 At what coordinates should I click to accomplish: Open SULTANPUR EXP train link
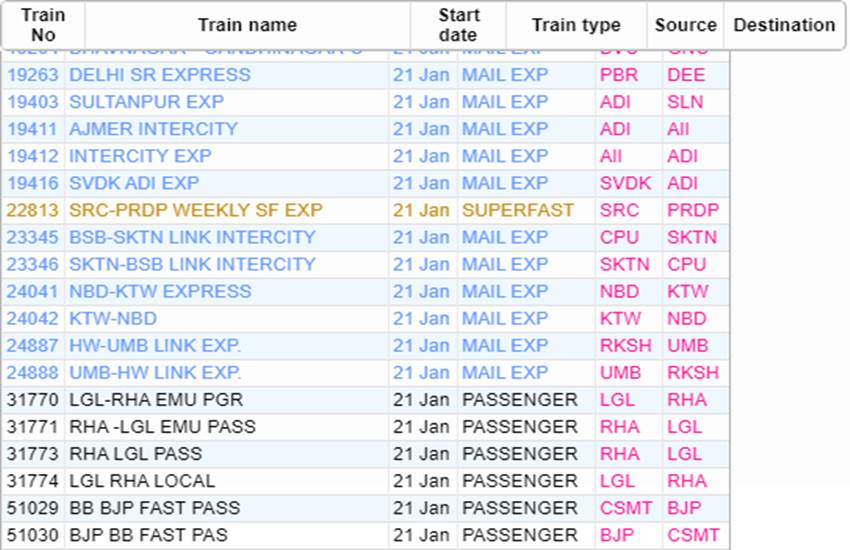(146, 102)
